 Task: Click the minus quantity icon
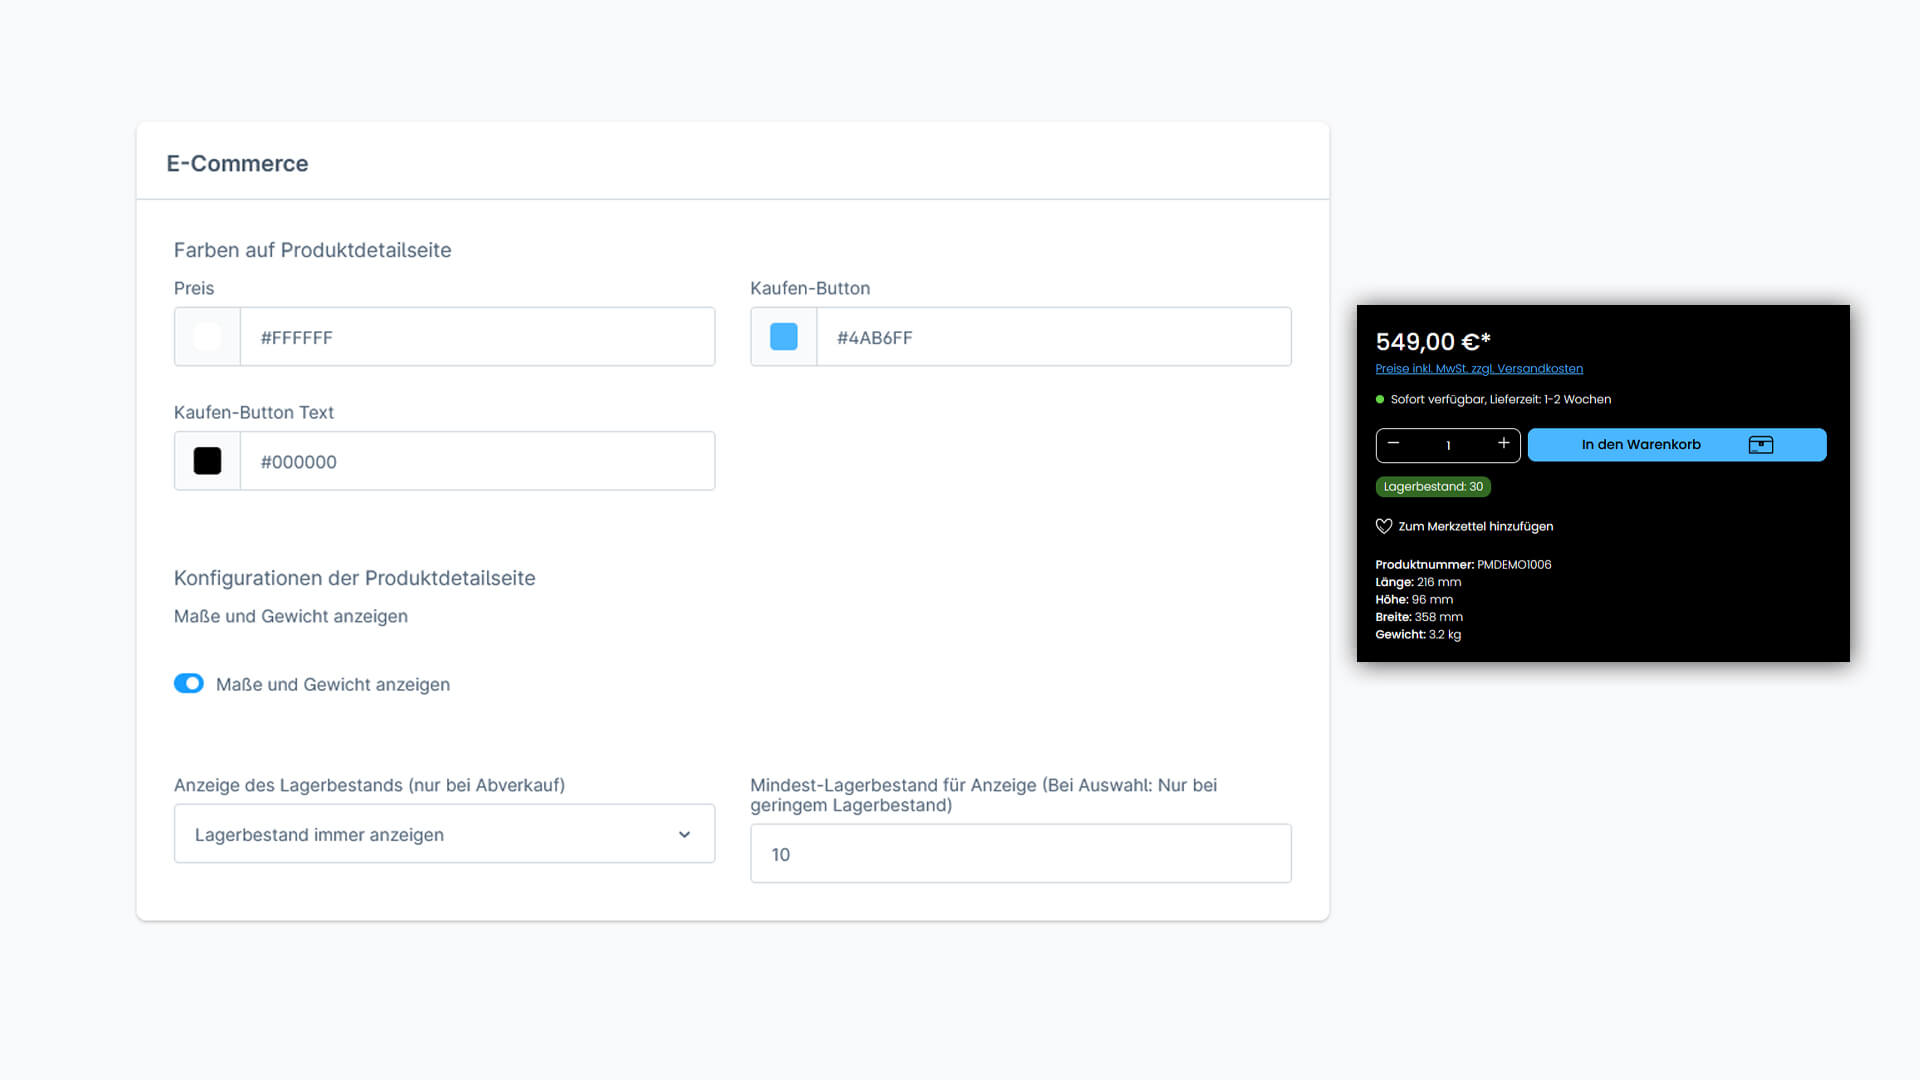coord(1393,443)
